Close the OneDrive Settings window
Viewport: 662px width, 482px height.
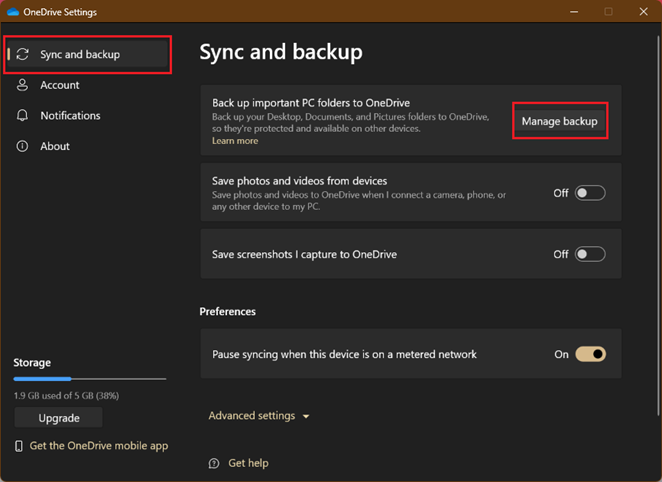point(643,12)
